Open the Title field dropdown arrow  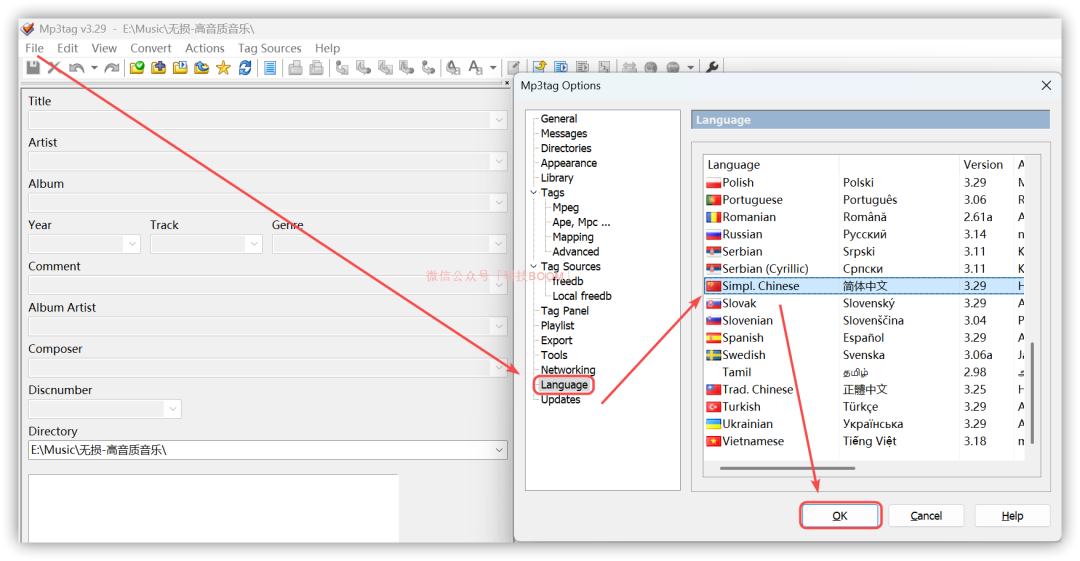[x=499, y=120]
